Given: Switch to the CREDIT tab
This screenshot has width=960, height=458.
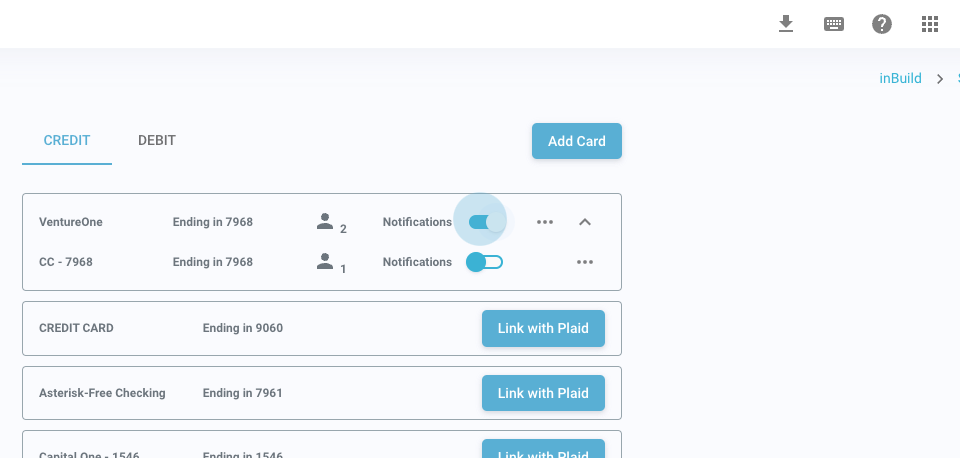Looking at the screenshot, I should pyautogui.click(x=67, y=141).
